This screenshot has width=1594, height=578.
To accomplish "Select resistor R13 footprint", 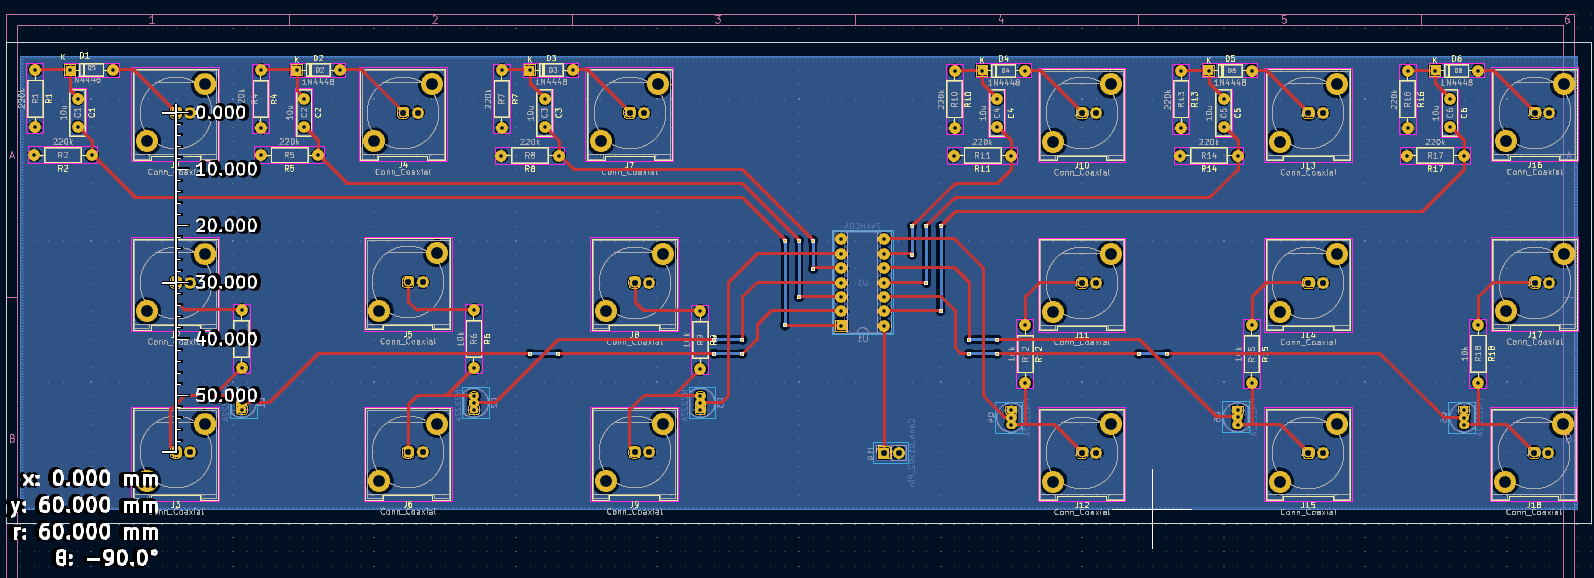I will pos(1181,98).
